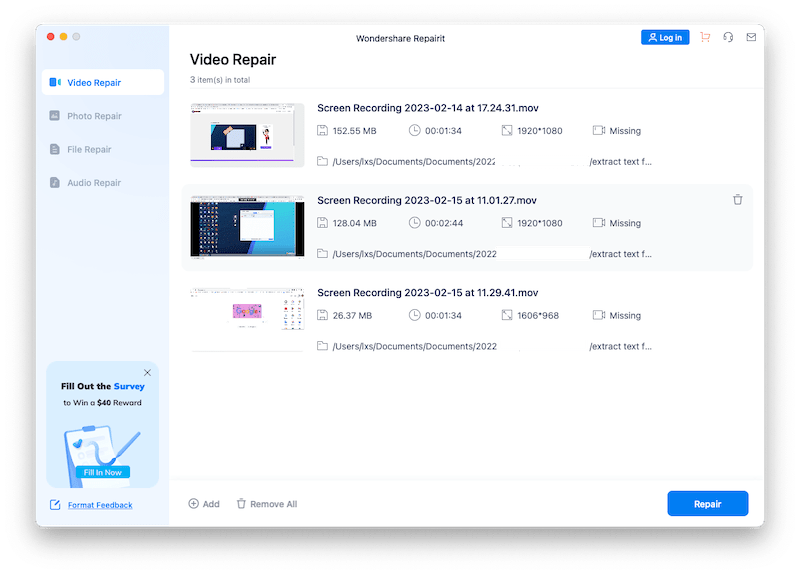This screenshot has width=800, height=574.
Task: Click the File Repair document icon
Action: [x=55, y=149]
